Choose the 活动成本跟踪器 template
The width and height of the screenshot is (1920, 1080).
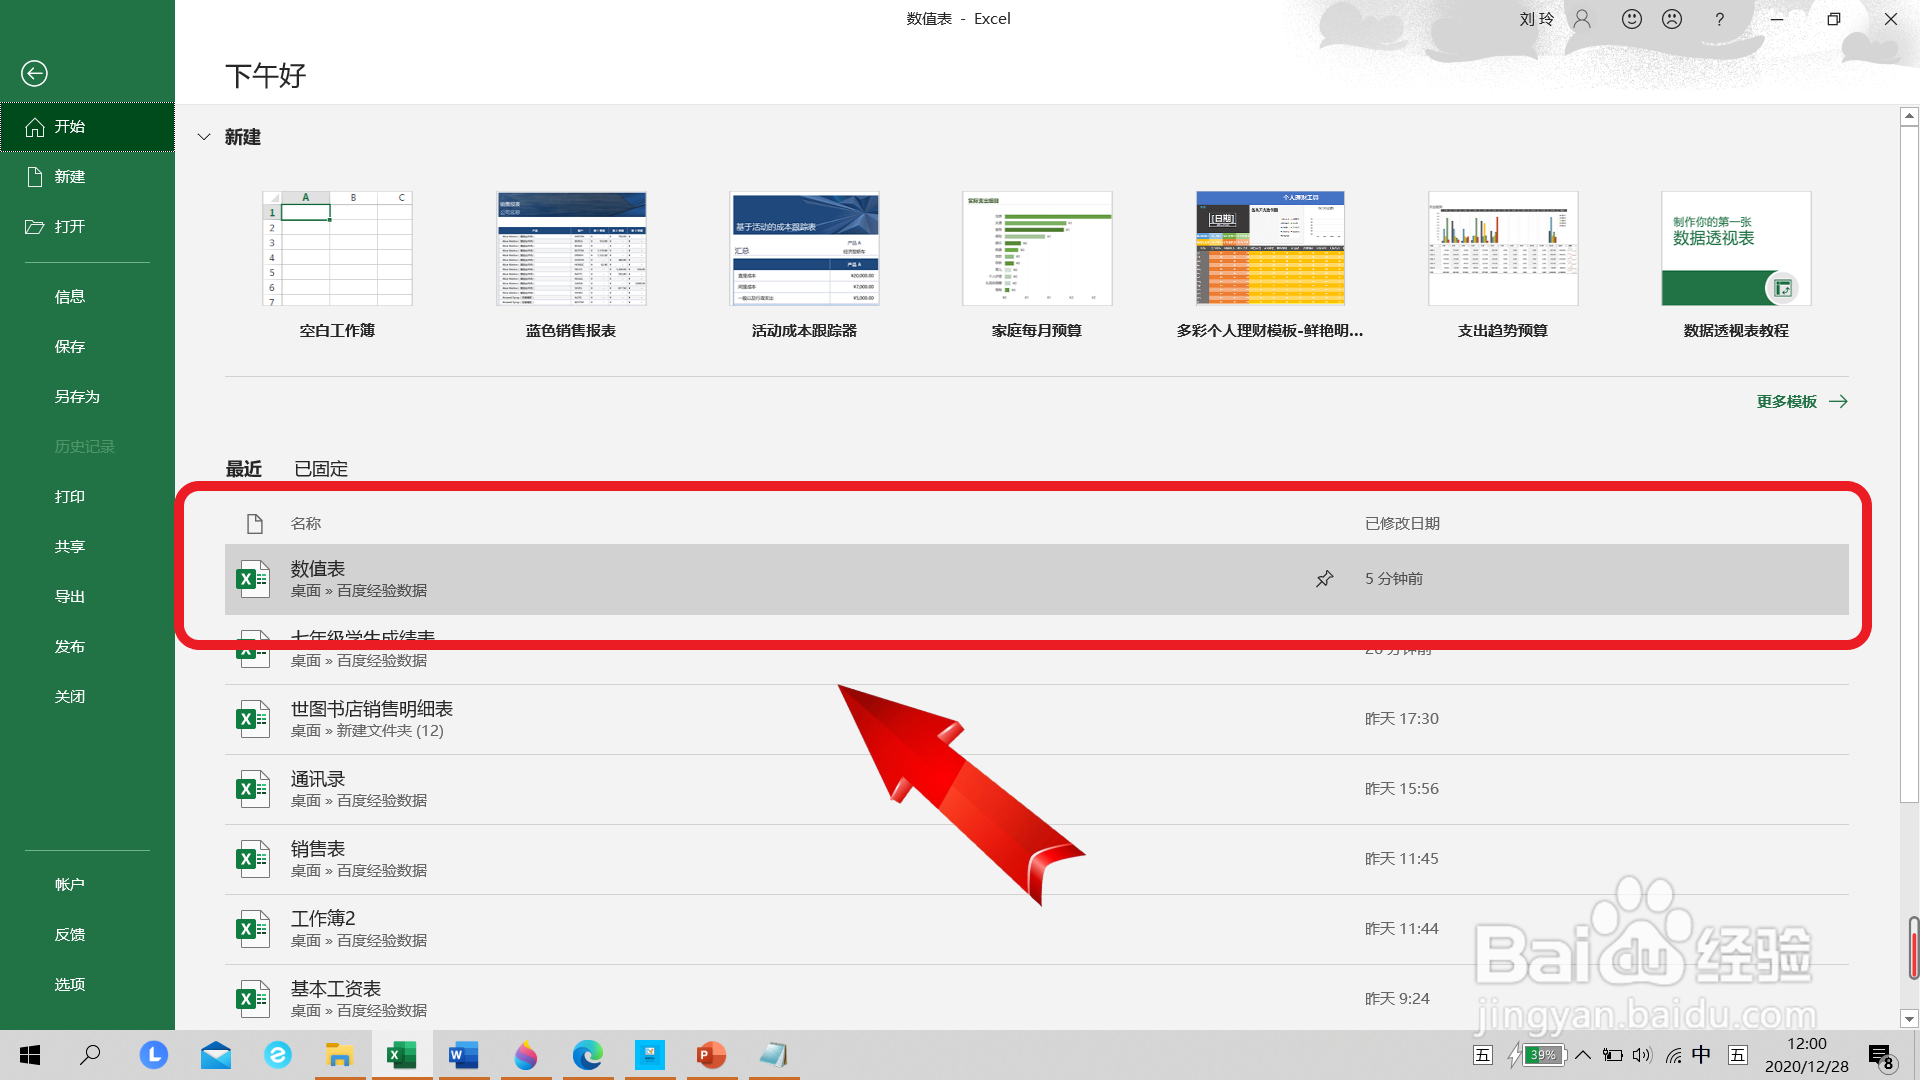804,248
